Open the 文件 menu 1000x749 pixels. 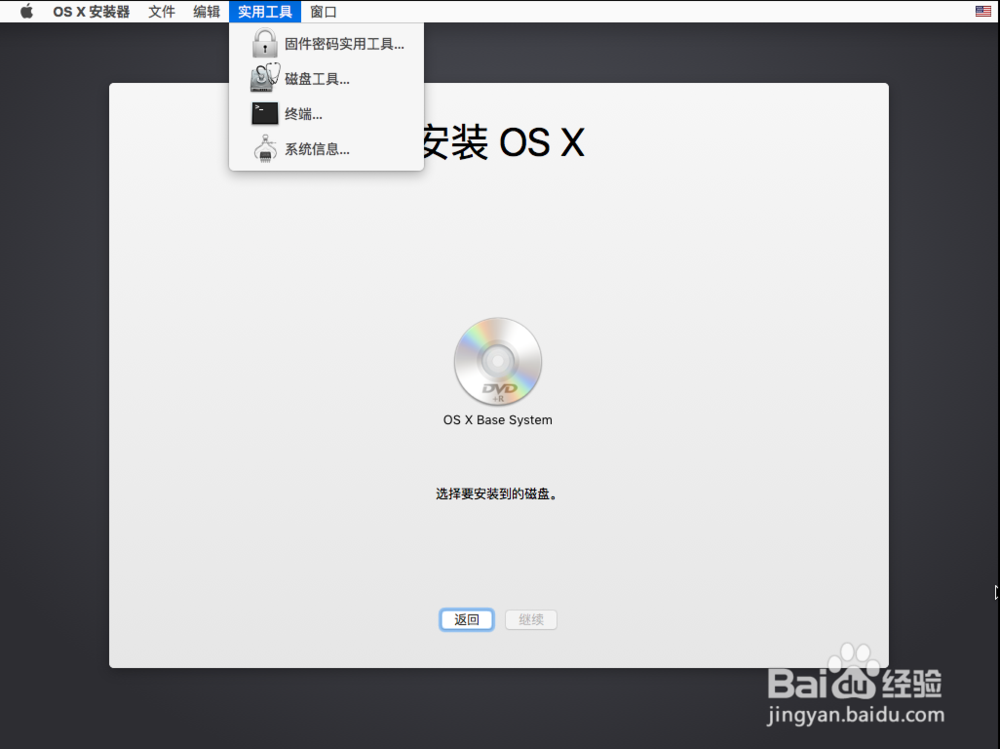[161, 11]
